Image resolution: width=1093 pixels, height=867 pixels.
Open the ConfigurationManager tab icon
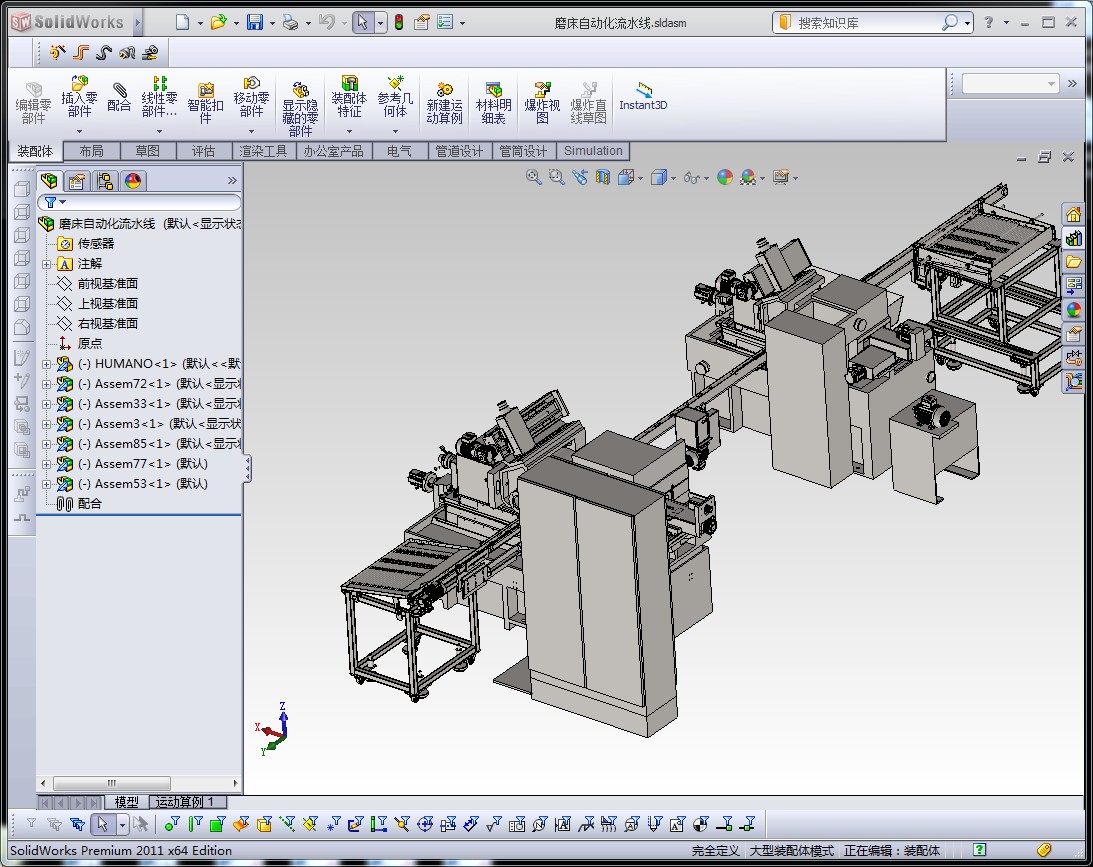tap(105, 181)
